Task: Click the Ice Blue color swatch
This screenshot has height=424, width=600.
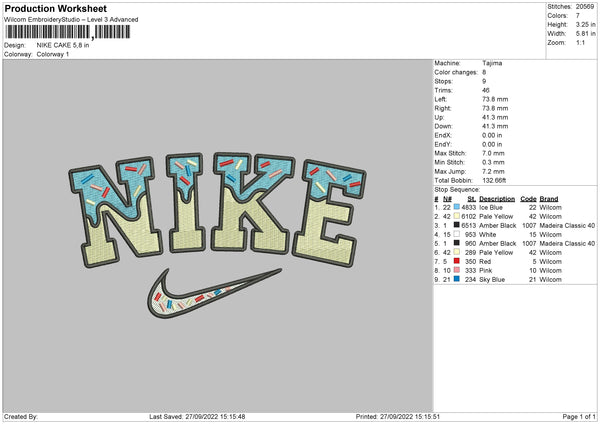Action: pos(457,207)
